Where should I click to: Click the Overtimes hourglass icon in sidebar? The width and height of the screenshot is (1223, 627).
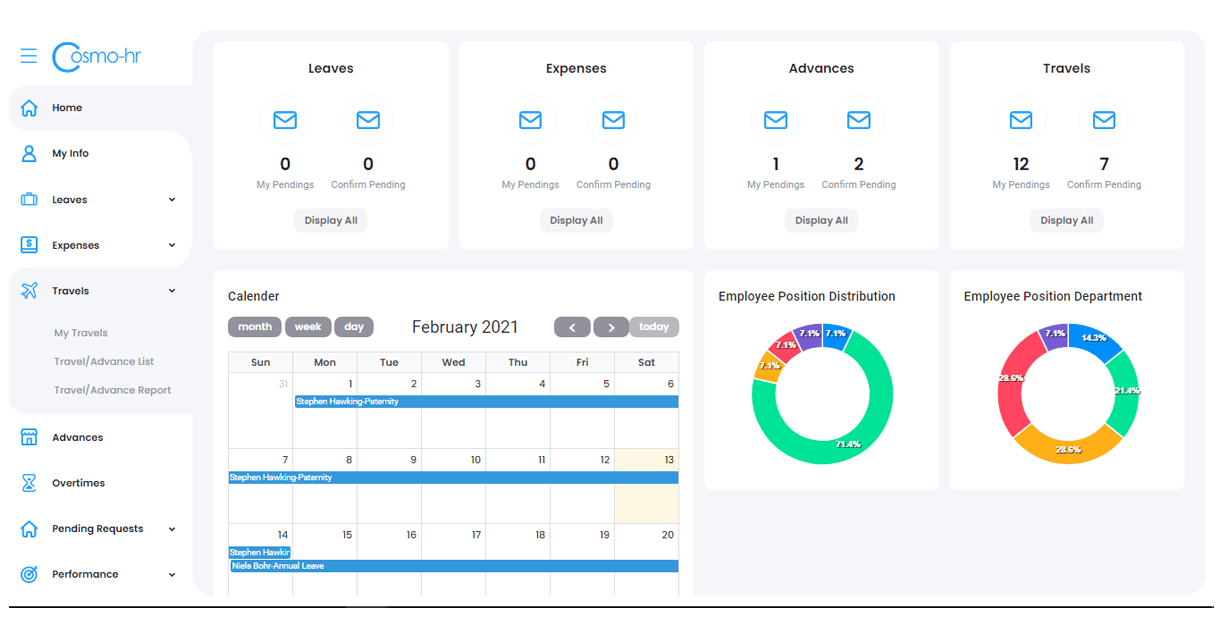pos(29,483)
